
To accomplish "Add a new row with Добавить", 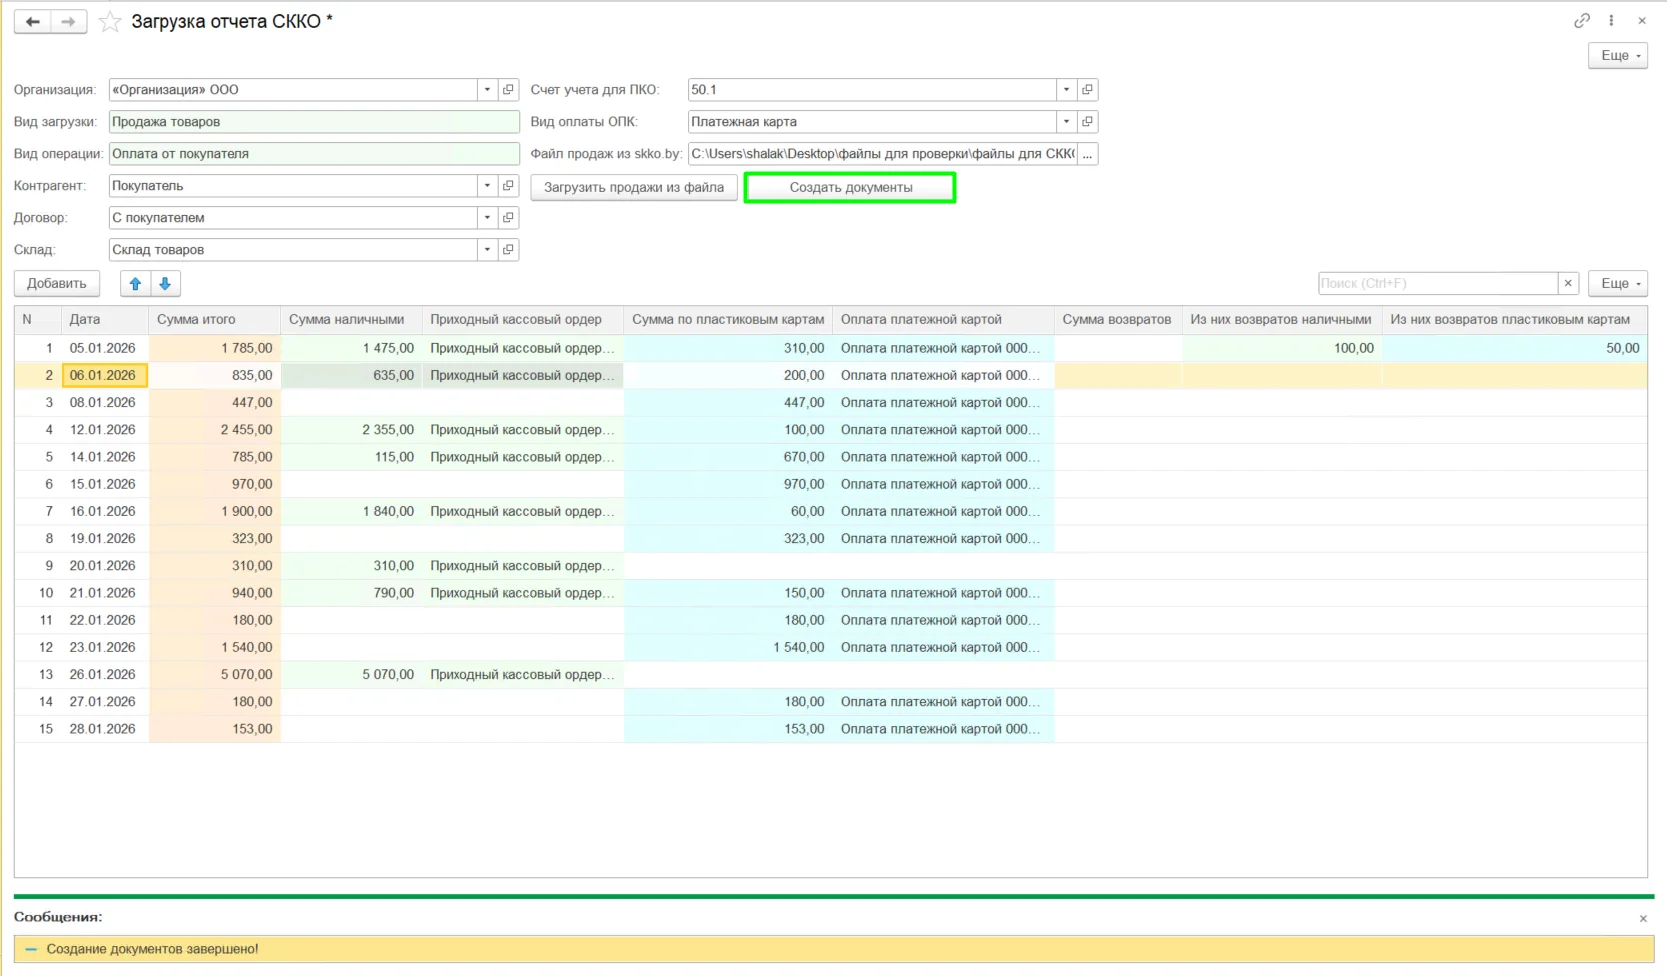I will (57, 284).
